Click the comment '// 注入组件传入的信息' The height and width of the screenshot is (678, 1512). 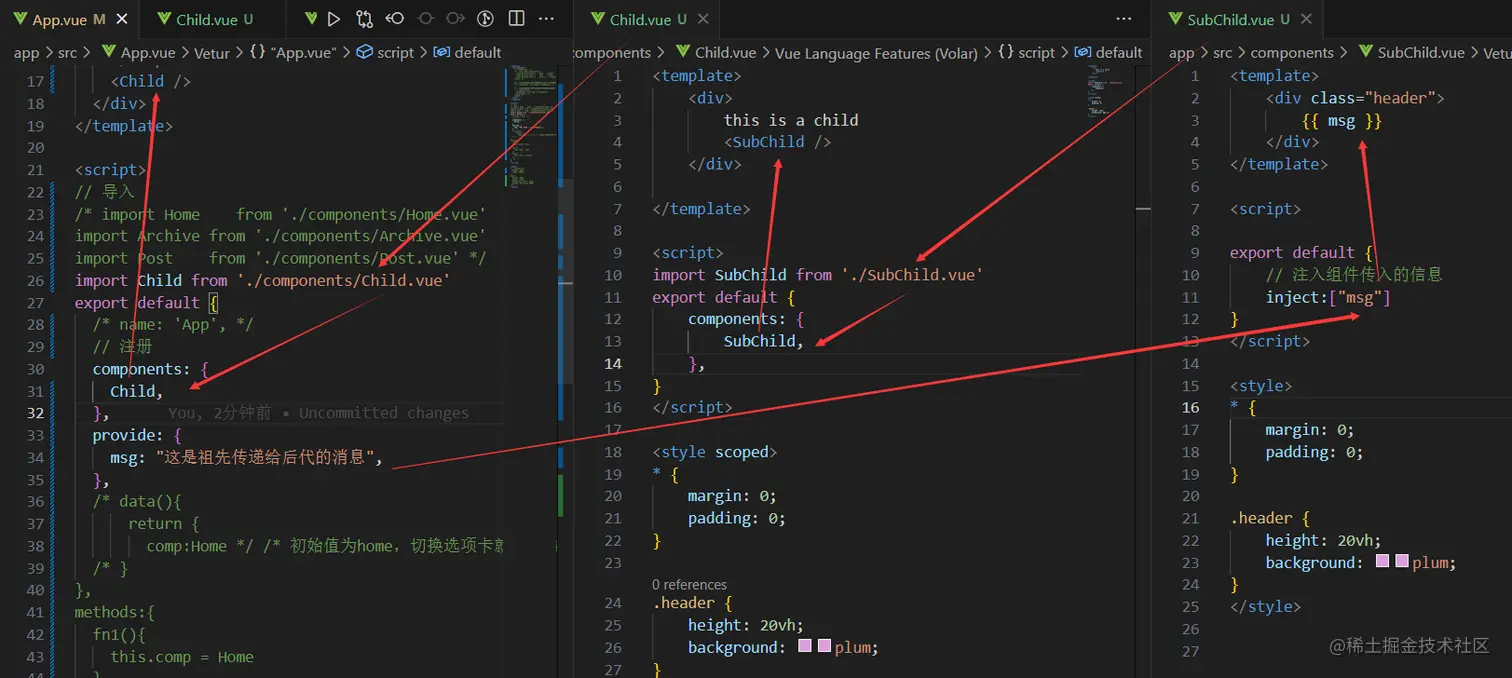pos(1354,275)
